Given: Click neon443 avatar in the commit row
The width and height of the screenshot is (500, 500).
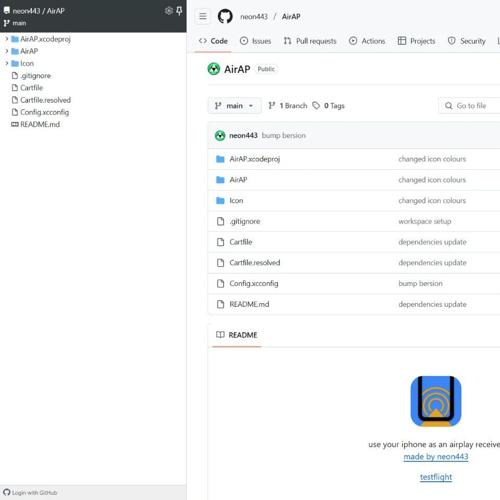Looking at the screenshot, I should (220, 135).
